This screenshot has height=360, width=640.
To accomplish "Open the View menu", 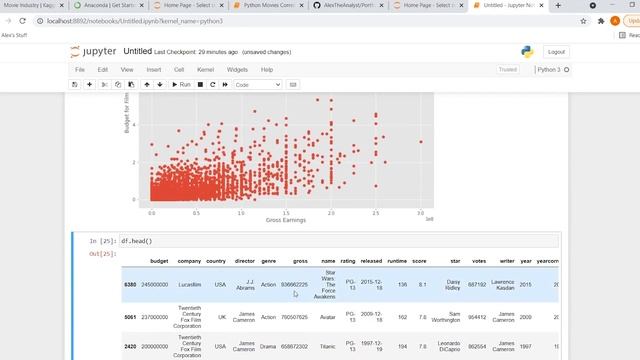I will pos(127,70).
